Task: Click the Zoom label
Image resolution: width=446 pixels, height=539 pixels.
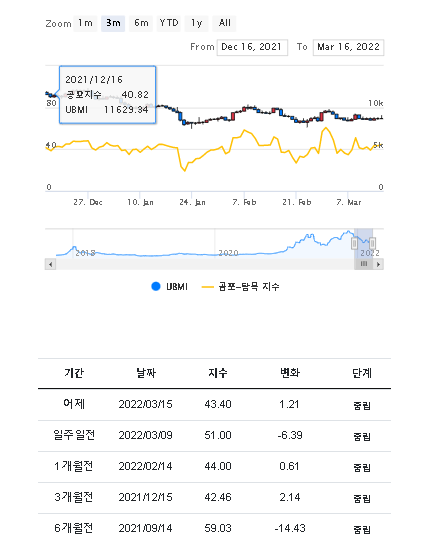Action: pos(58,24)
